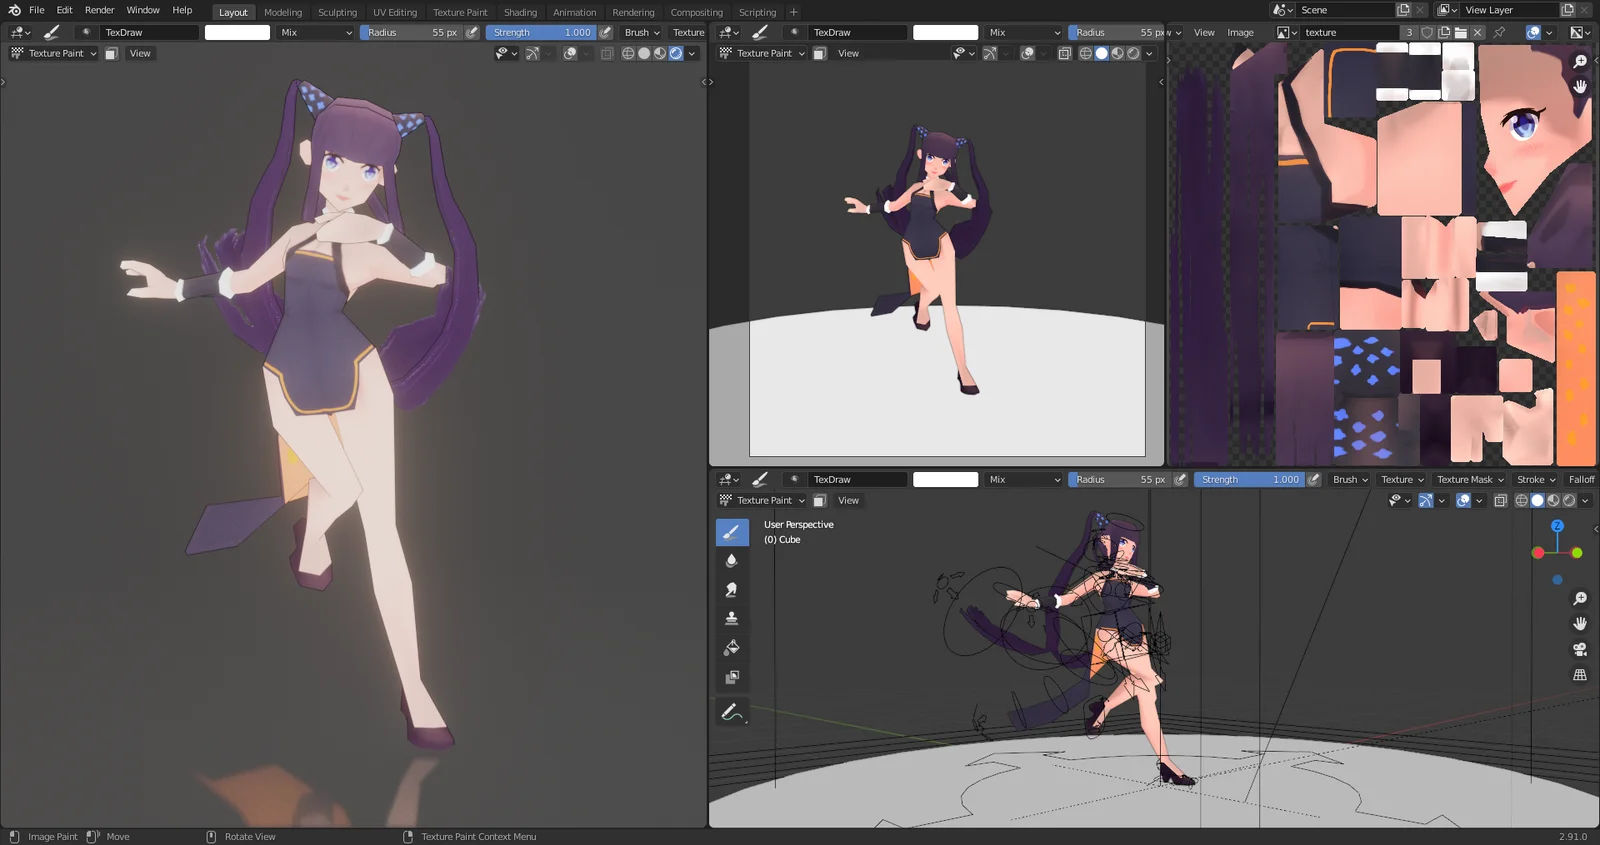Click the white color swatch in left header

click(237, 32)
